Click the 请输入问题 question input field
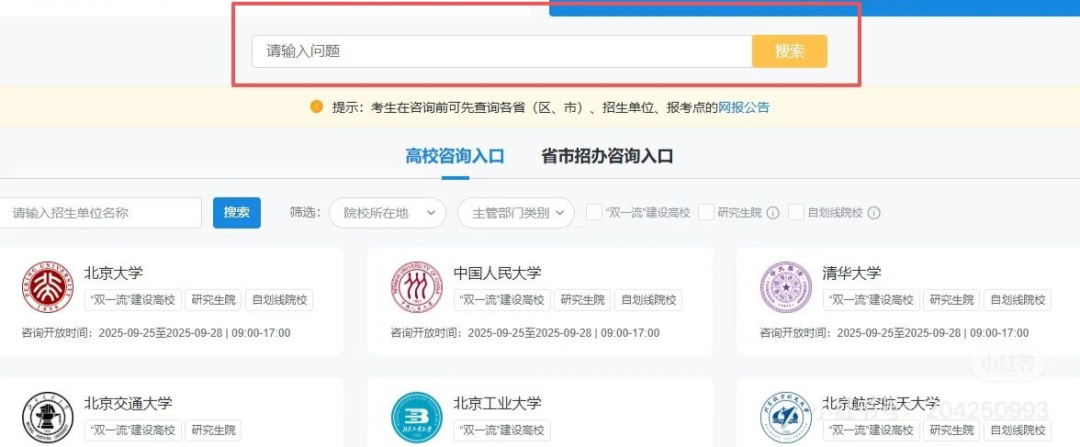Viewport: 1080px width, 447px height. (x=501, y=52)
